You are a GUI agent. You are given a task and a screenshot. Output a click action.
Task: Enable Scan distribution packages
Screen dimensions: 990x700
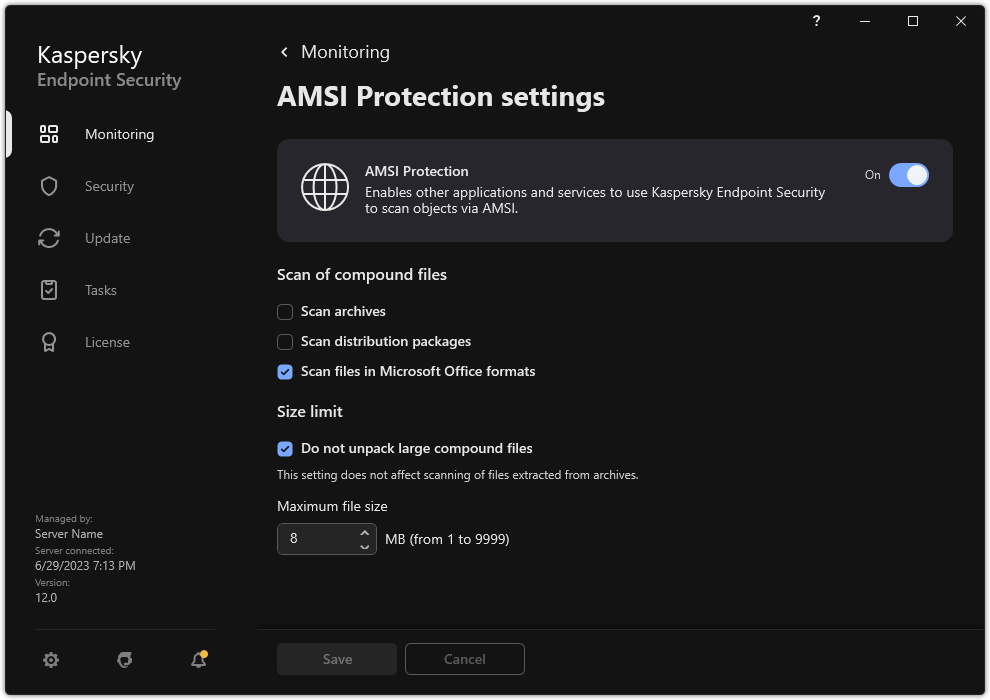(283, 341)
